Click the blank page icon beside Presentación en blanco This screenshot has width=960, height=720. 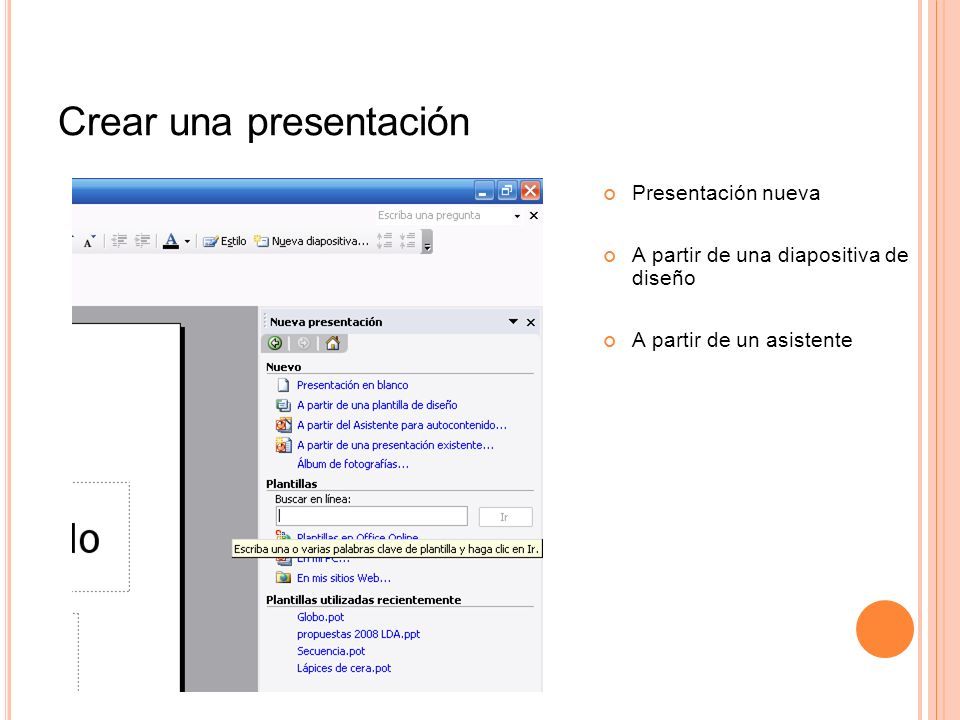tap(283, 385)
